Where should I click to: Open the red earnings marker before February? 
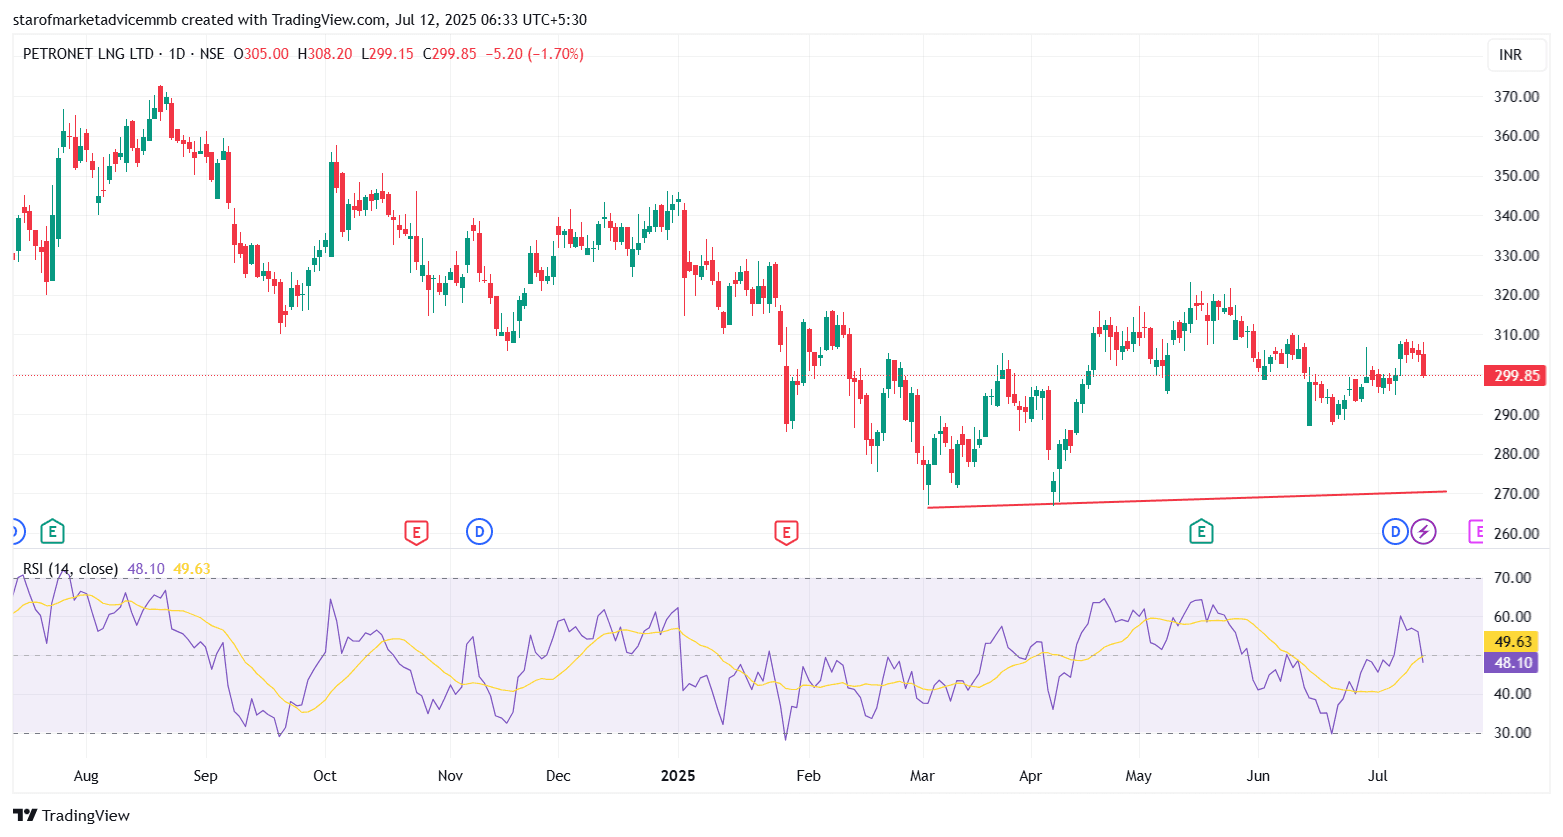pyautogui.click(x=786, y=532)
